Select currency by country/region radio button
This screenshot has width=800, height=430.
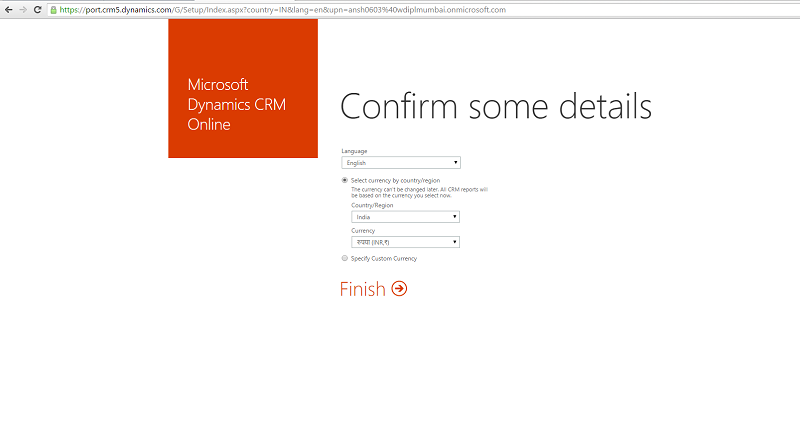click(x=345, y=180)
